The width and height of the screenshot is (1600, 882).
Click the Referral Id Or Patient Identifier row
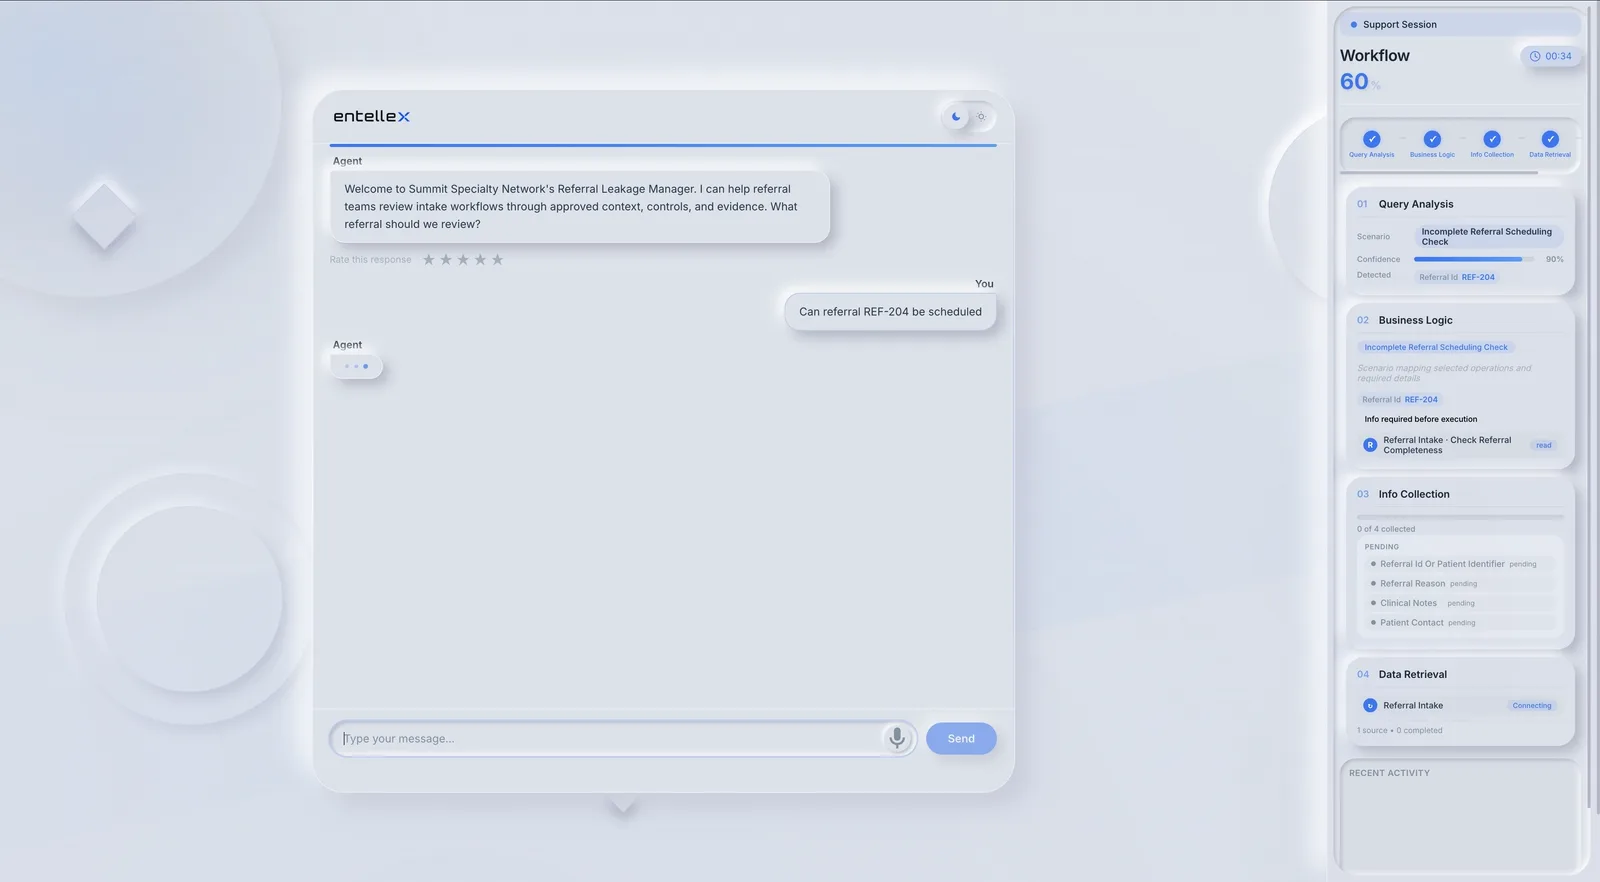point(1460,564)
